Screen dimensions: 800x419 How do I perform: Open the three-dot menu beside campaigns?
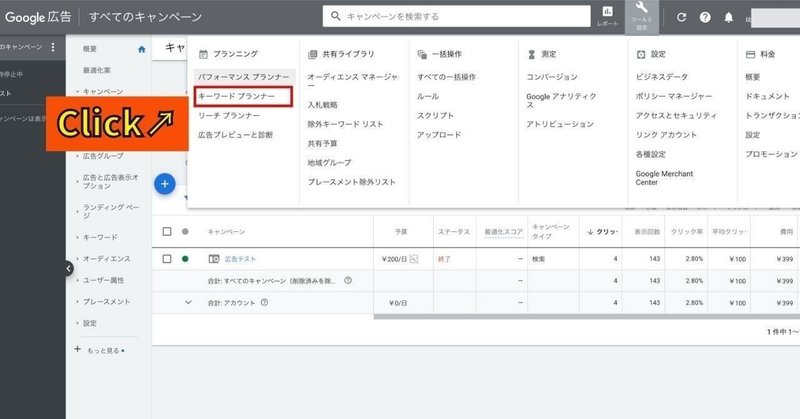pos(53,47)
